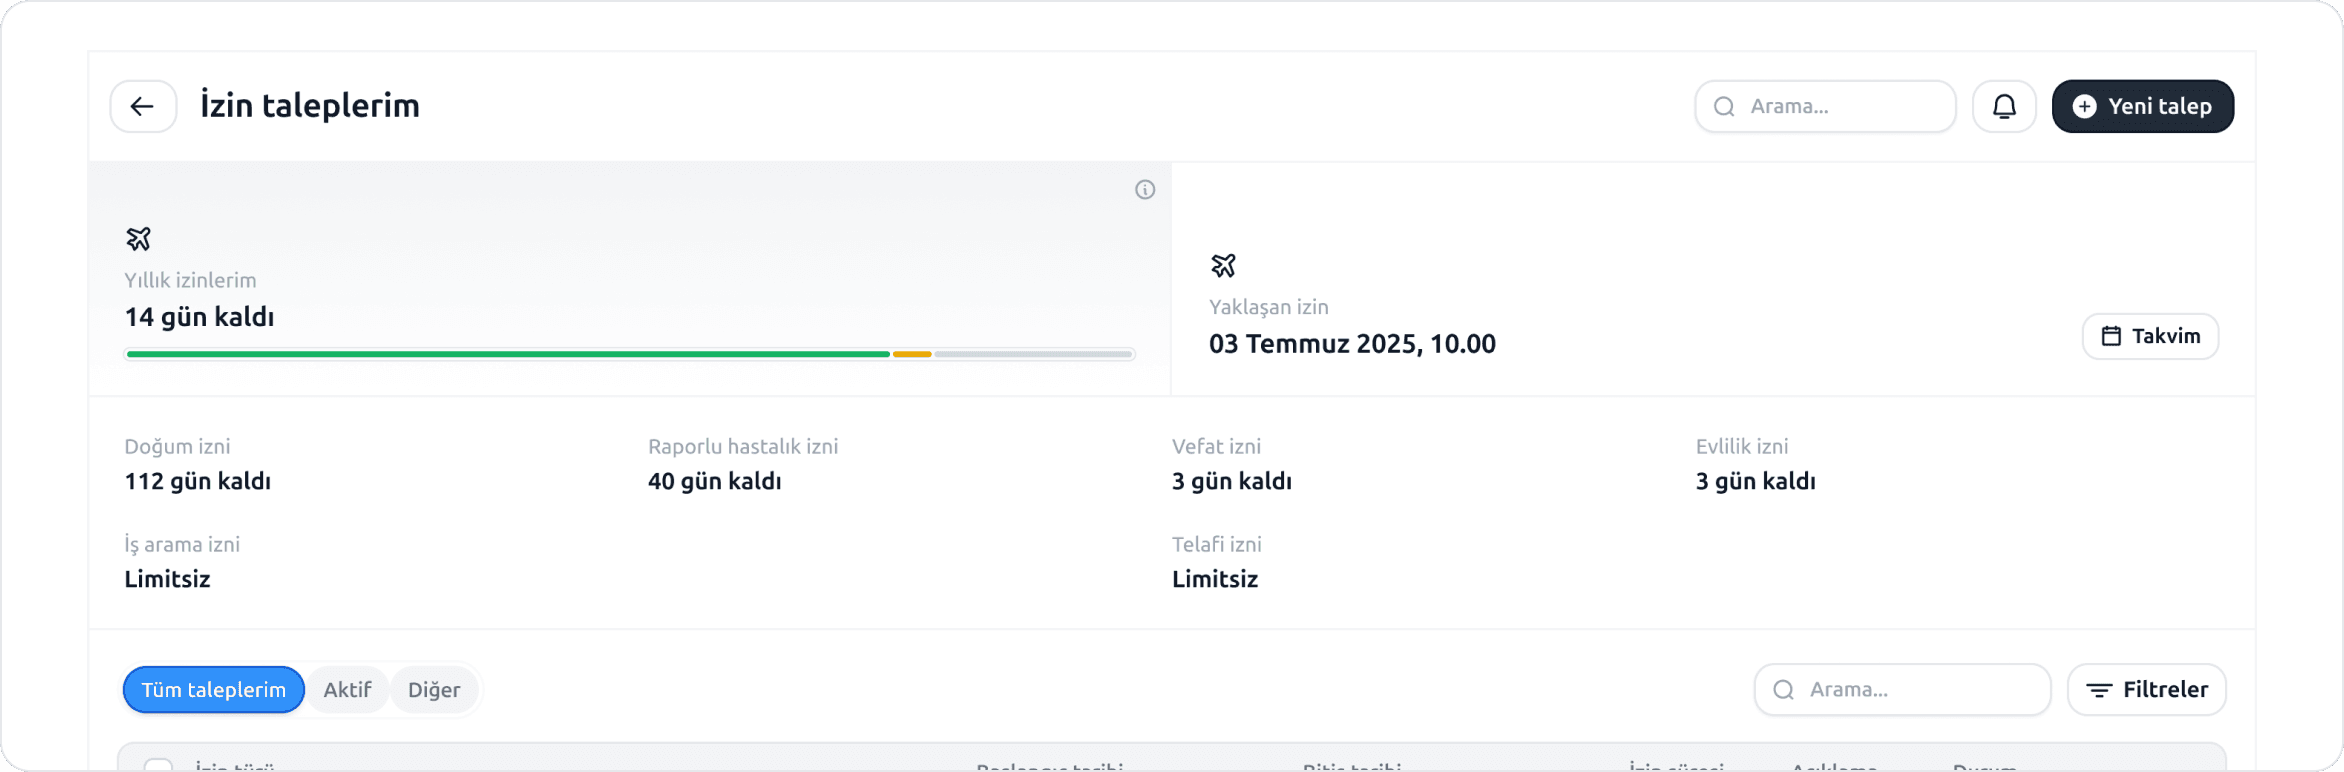2344x772 pixels.
Task: Click the Evlilik izni balance entry
Action: point(1755,465)
